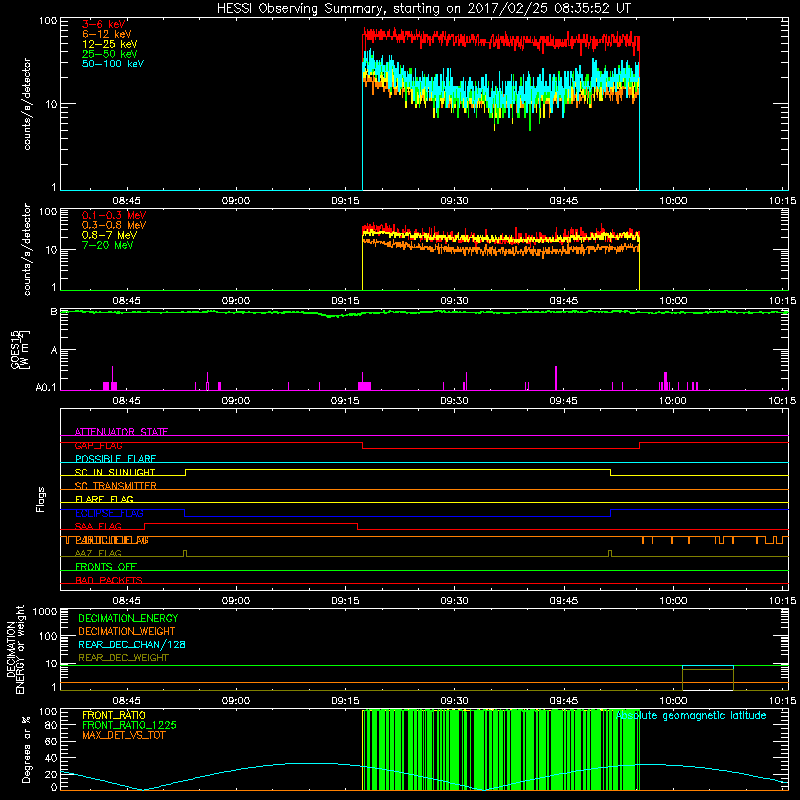
Task: Select the ATTENUATOR_STATE flag label
Action: click(121, 432)
